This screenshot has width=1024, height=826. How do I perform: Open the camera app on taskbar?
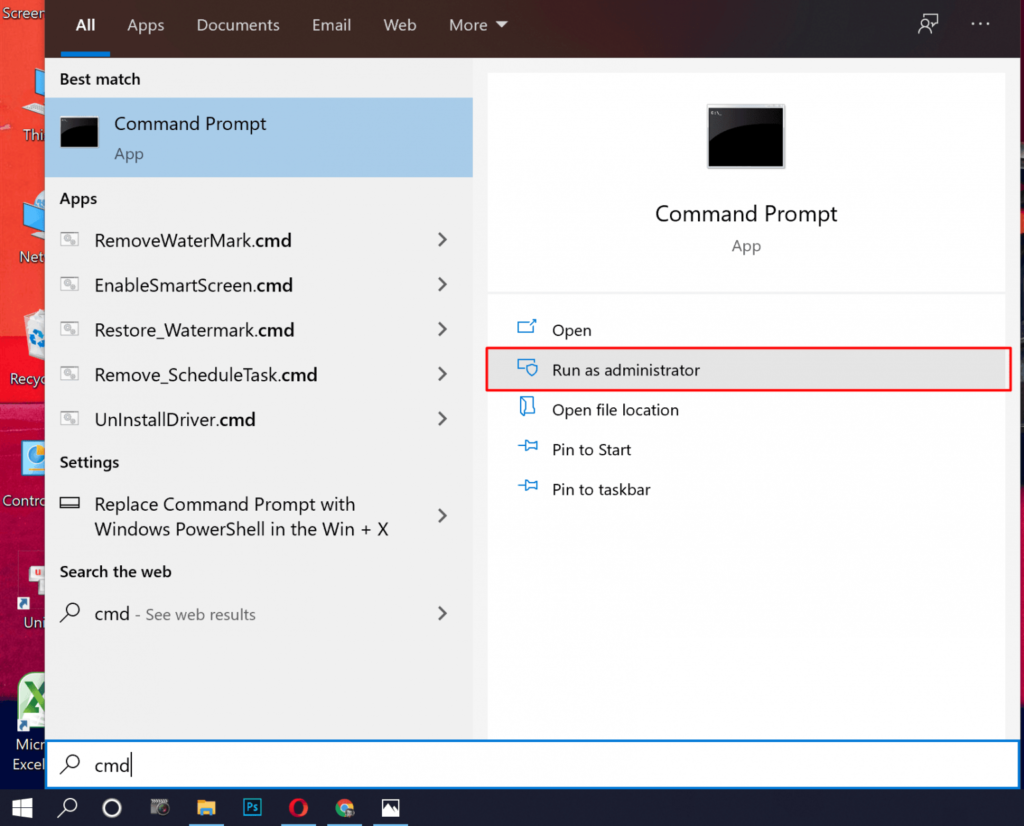[x=159, y=808]
